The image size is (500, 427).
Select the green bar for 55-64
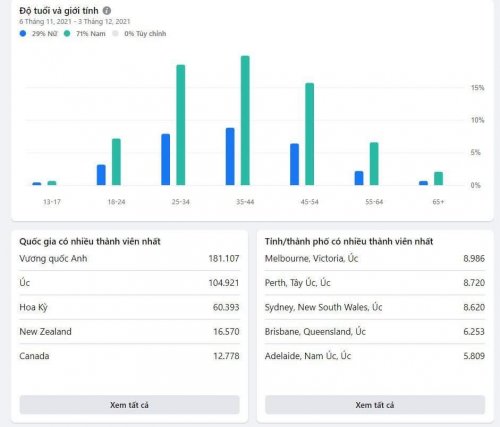(x=374, y=164)
